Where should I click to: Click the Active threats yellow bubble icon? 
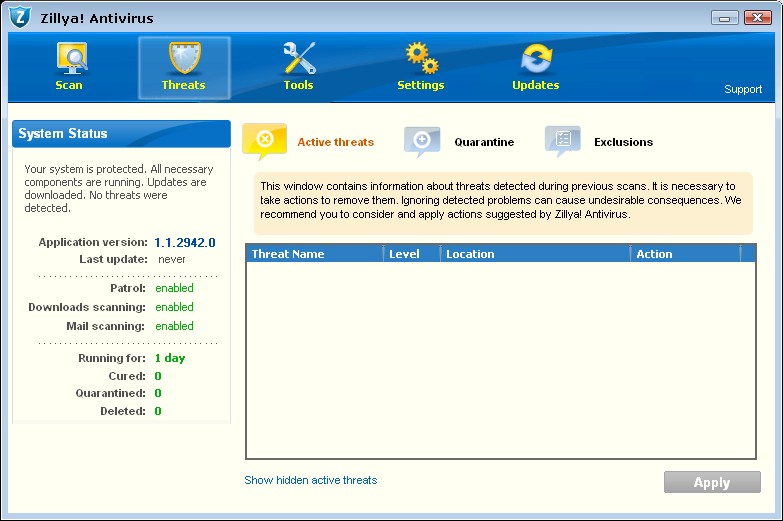tap(265, 141)
